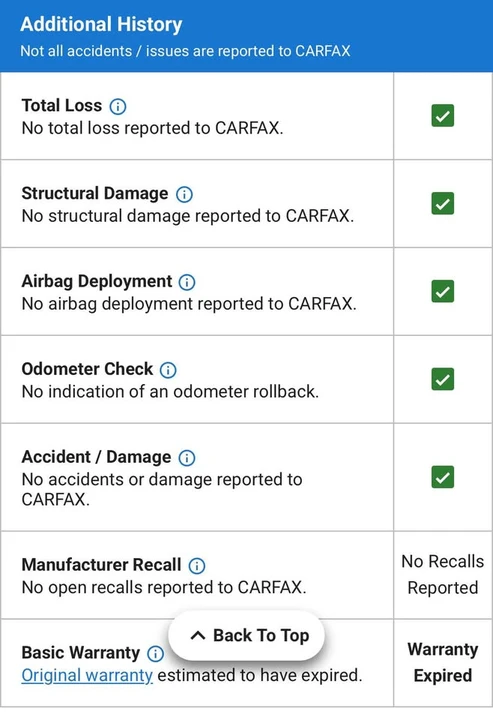The image size is (493, 720).
Task: View Manufacturer Recall info icon
Action: click(x=197, y=566)
